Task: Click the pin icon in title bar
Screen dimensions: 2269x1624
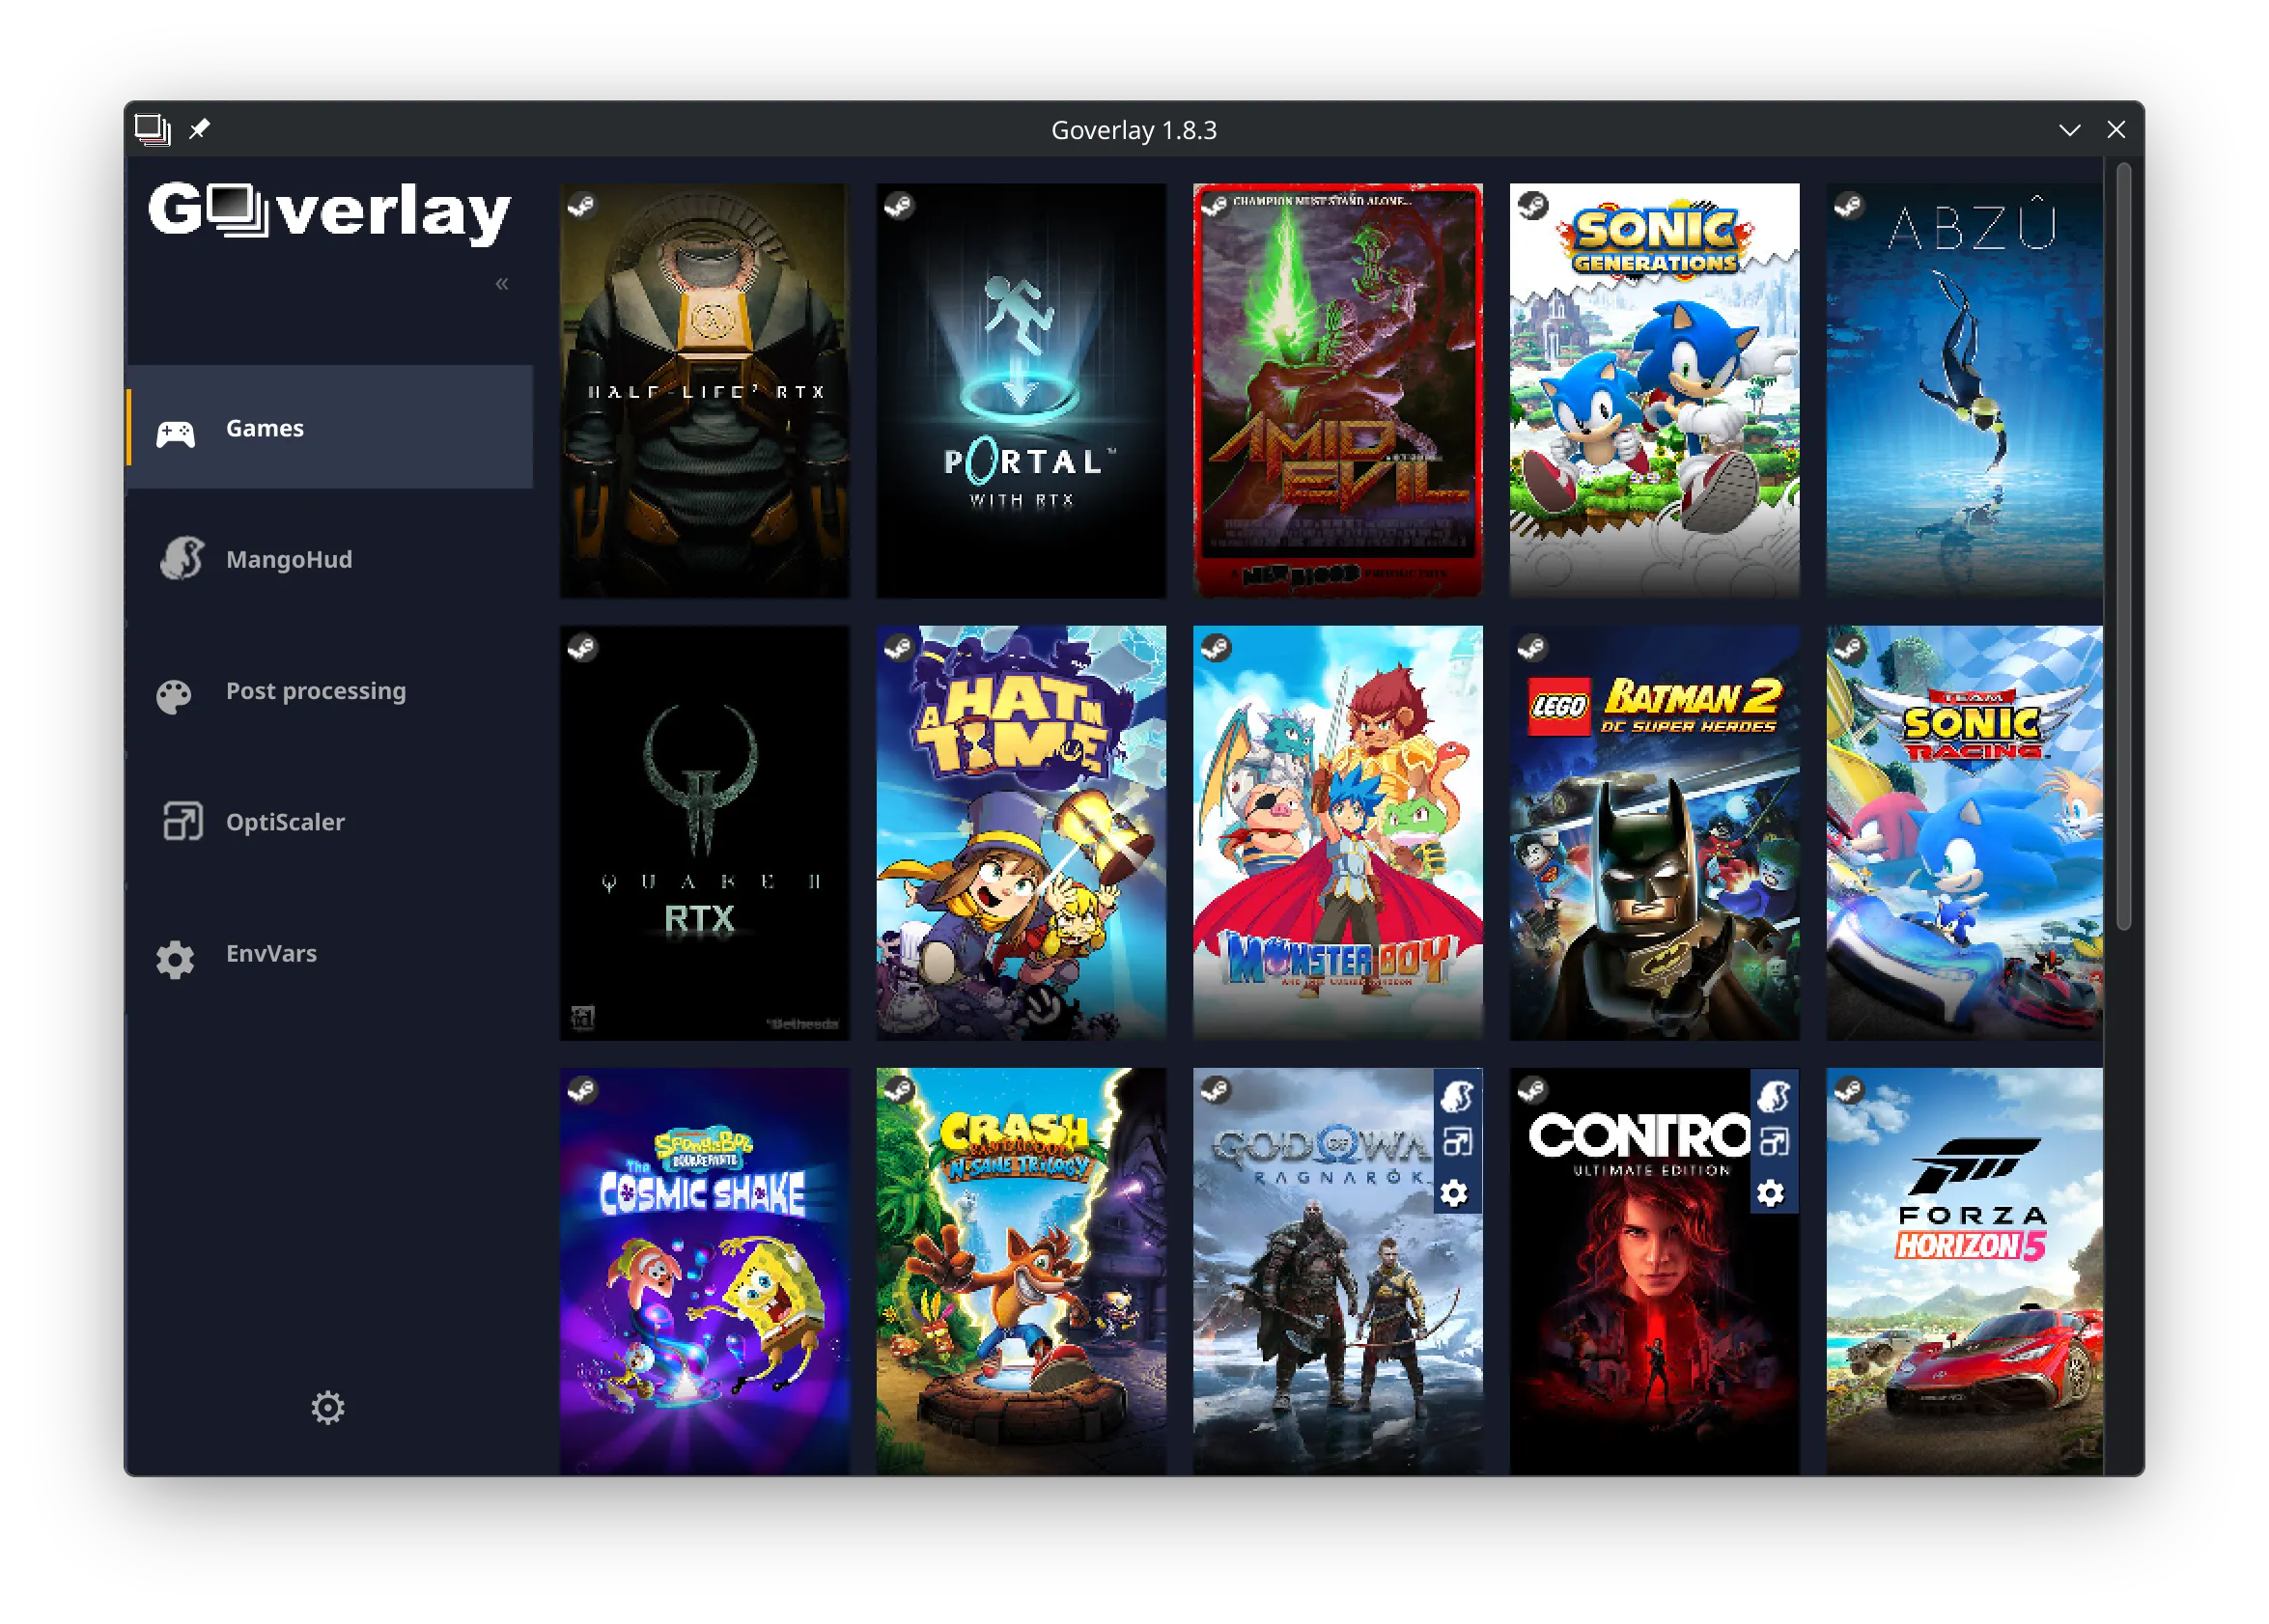Action: [200, 129]
